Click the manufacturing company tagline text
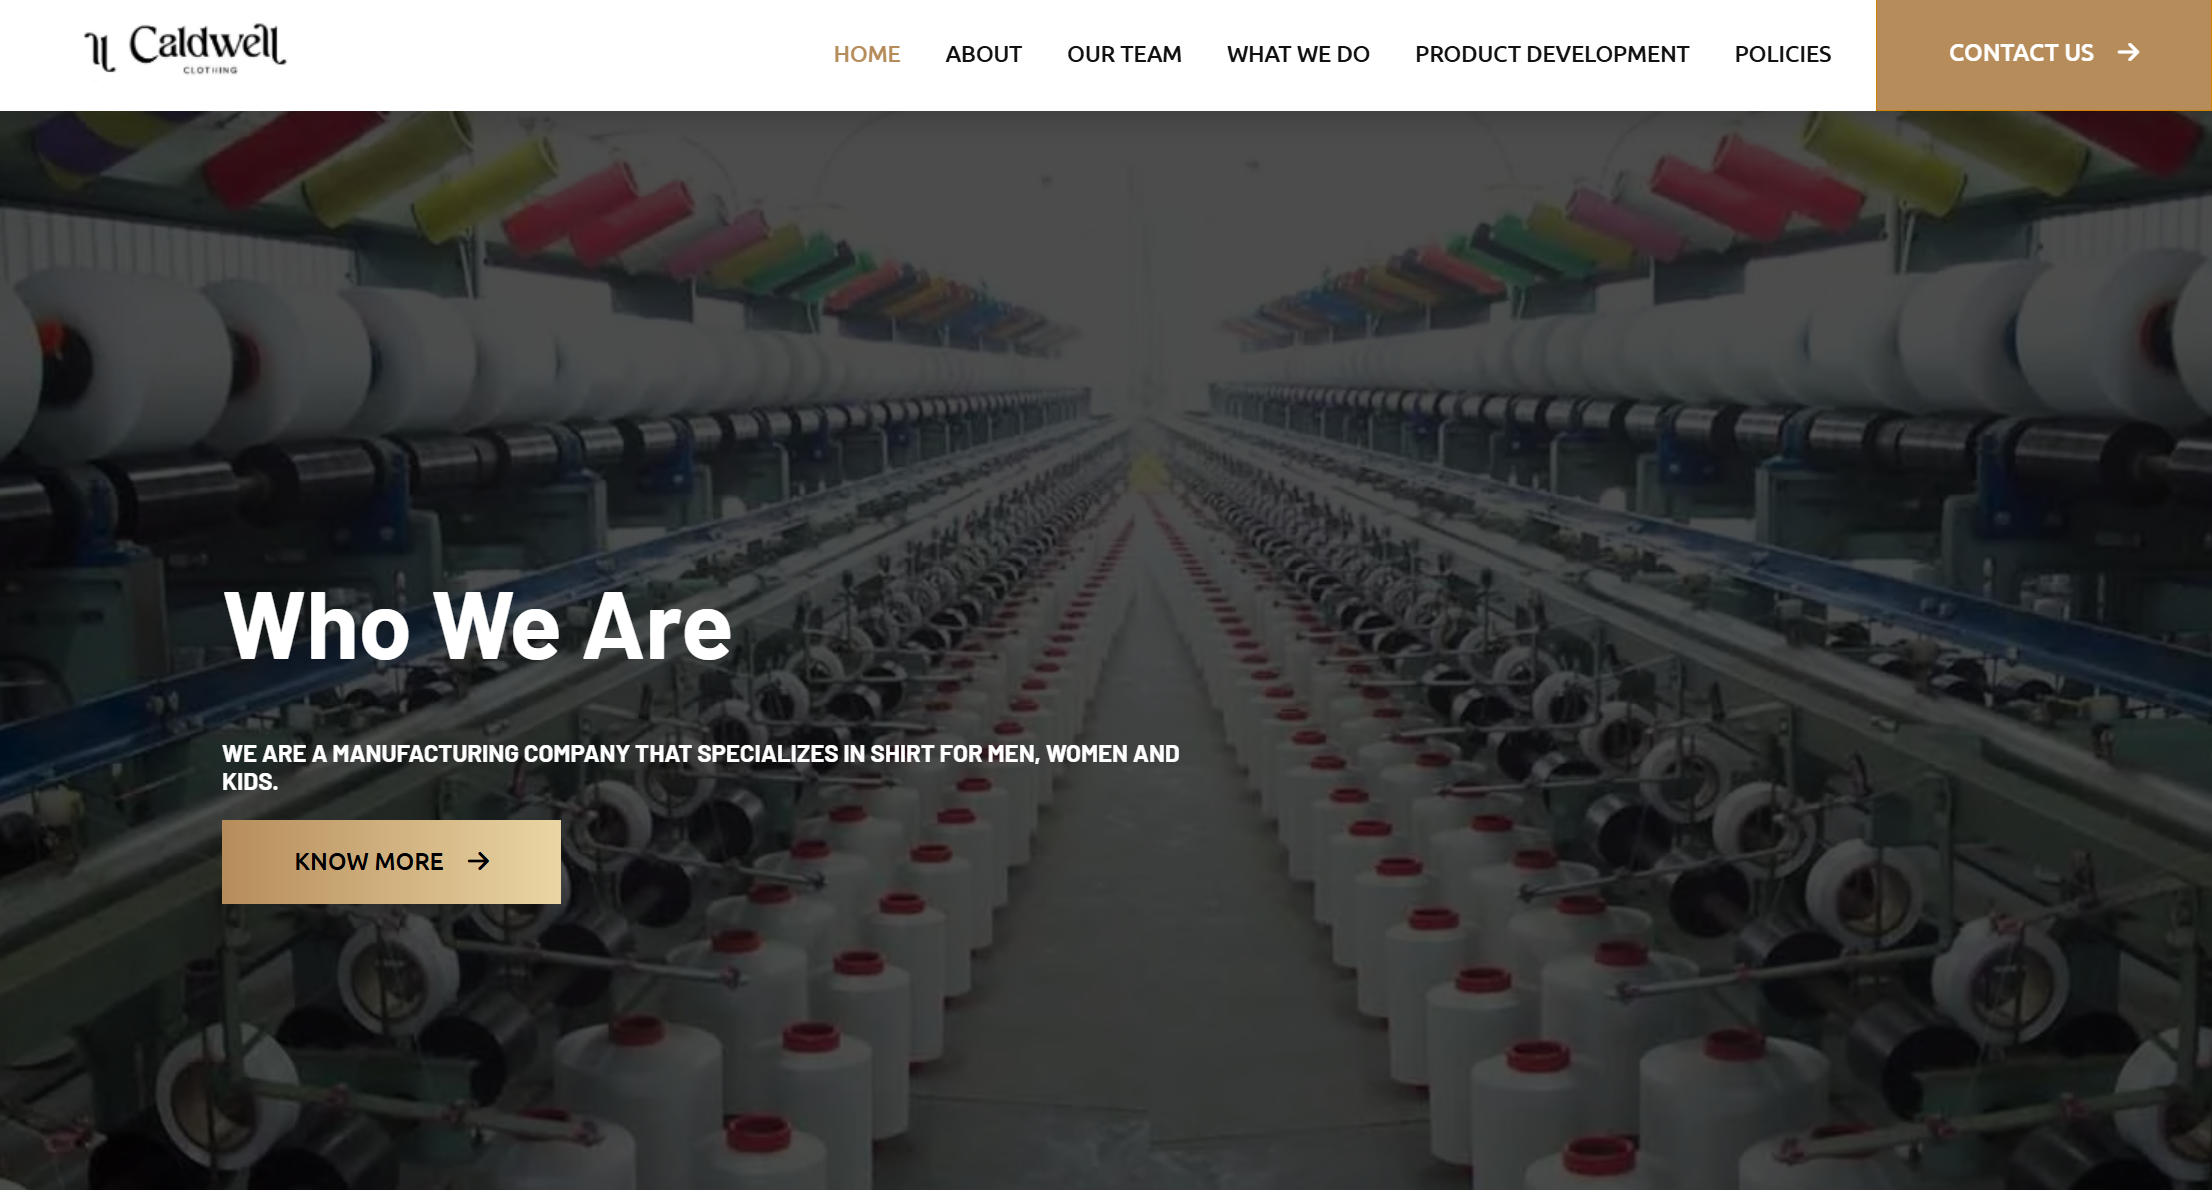2212x1190 pixels. coord(700,768)
